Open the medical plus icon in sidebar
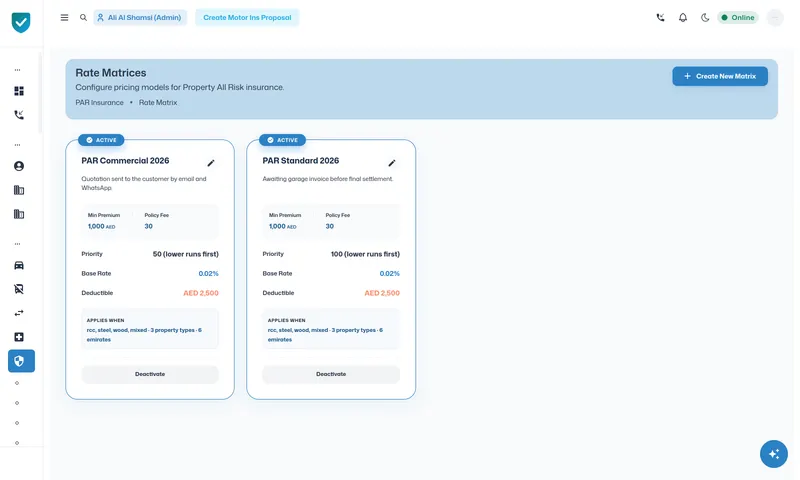Viewport: 800px width, 480px height. [19, 337]
